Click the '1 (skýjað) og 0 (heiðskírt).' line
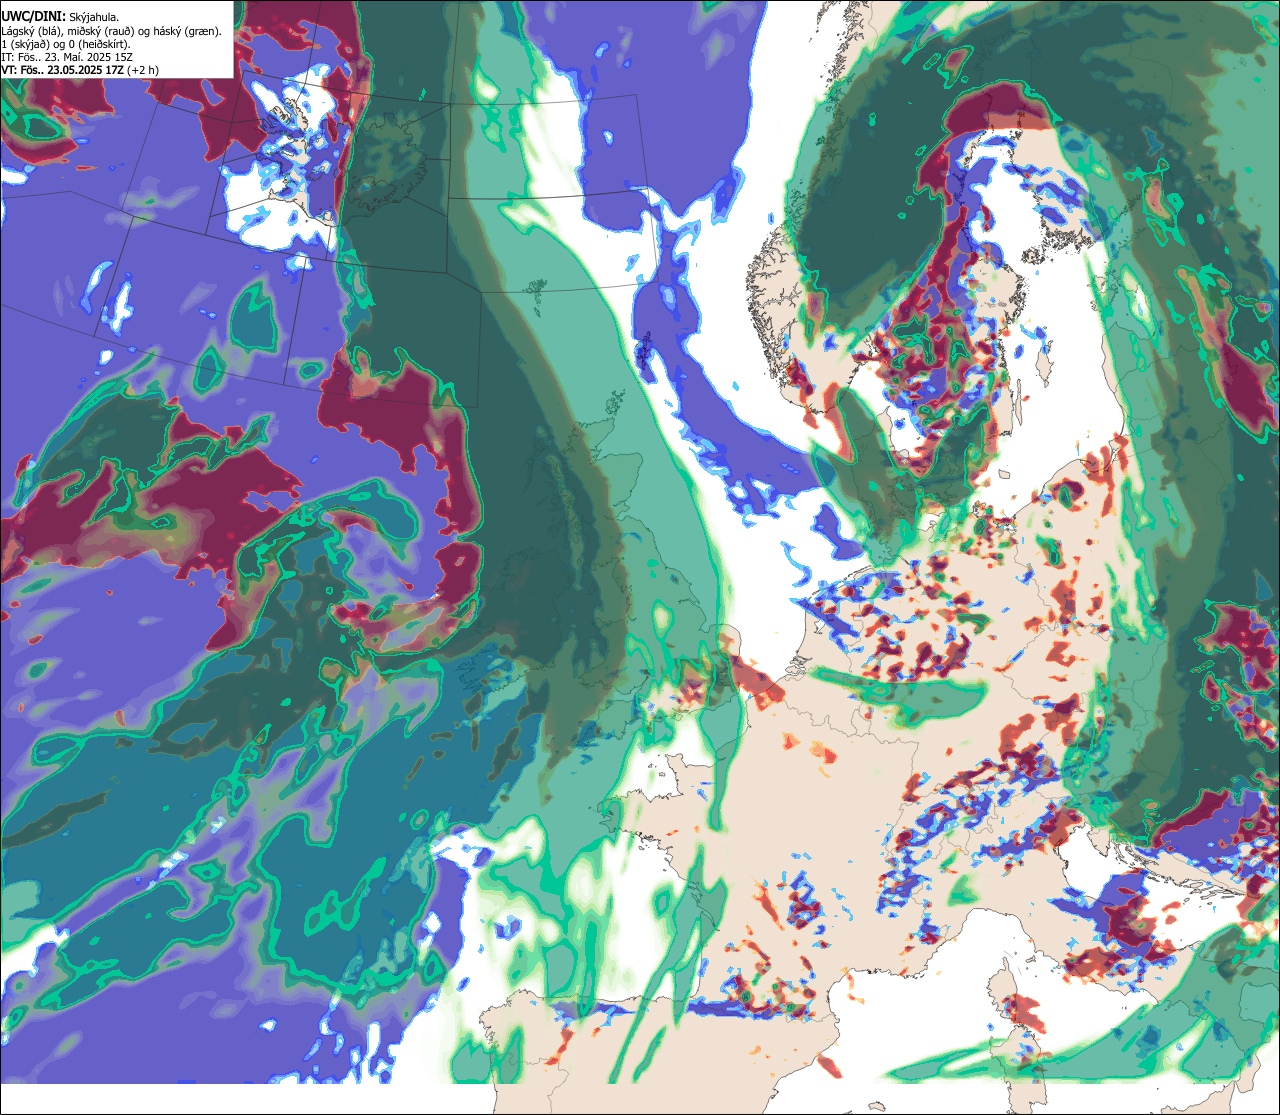Screen dimensions: 1280x1115 pos(66,44)
